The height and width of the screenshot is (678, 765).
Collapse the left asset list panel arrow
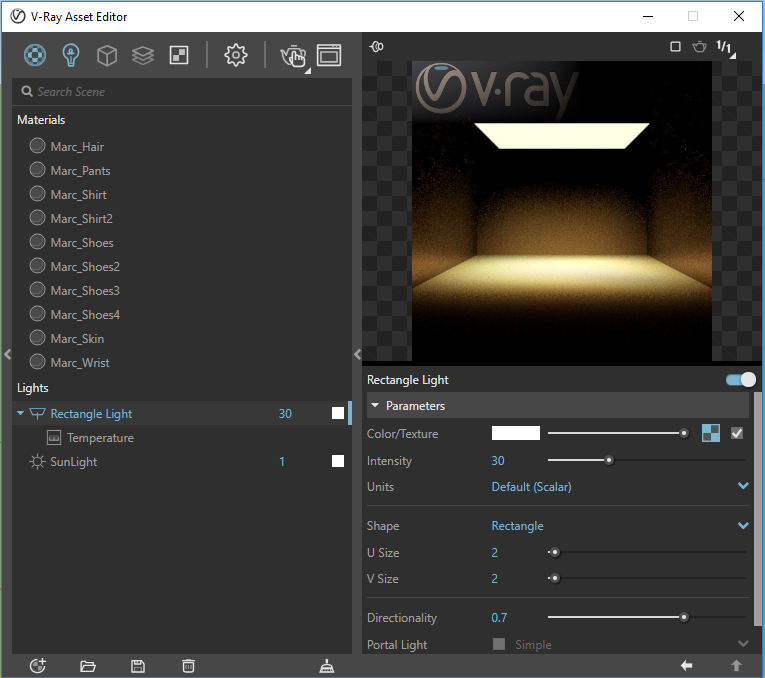coord(7,354)
